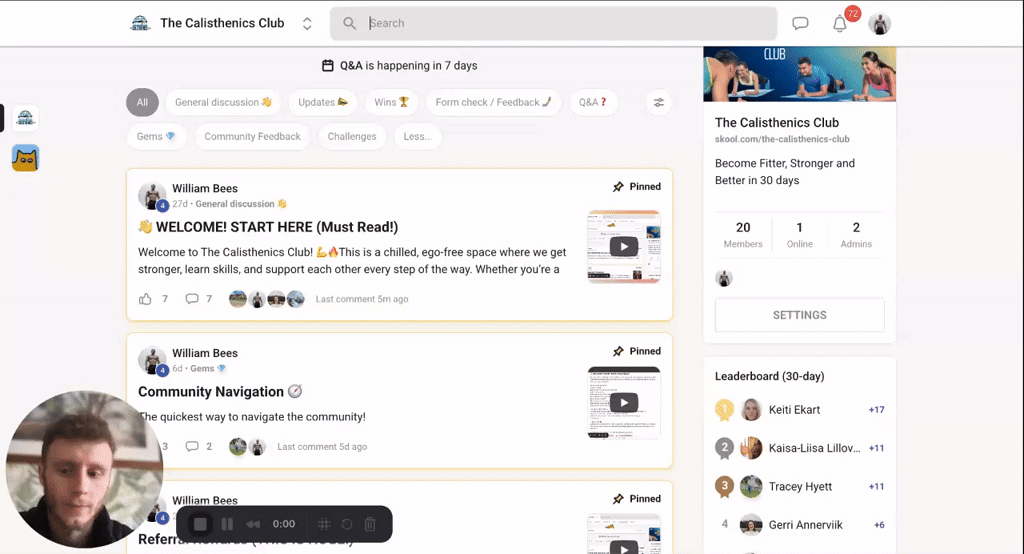This screenshot has width=1024, height=554.
Task: Pause the screen recording
Action: [227, 524]
